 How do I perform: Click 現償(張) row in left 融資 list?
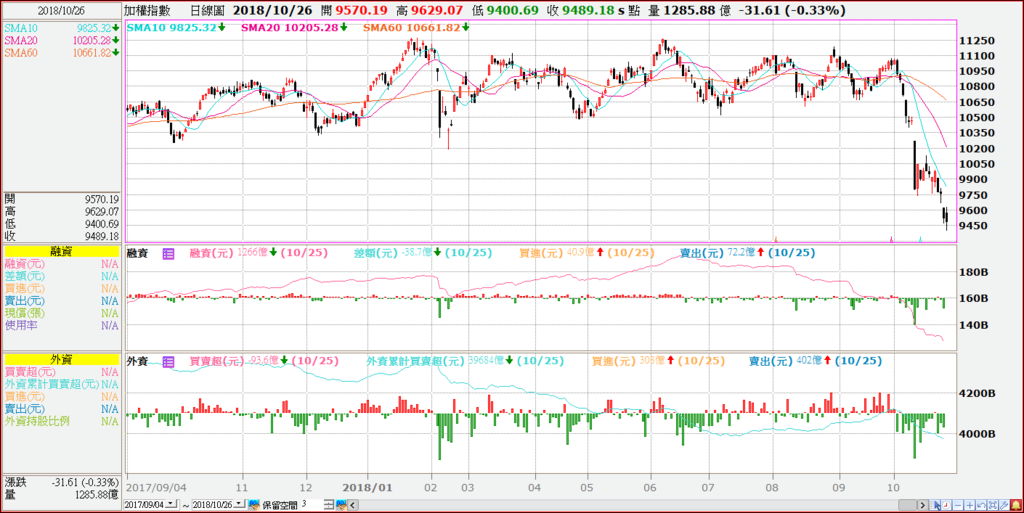point(61,313)
